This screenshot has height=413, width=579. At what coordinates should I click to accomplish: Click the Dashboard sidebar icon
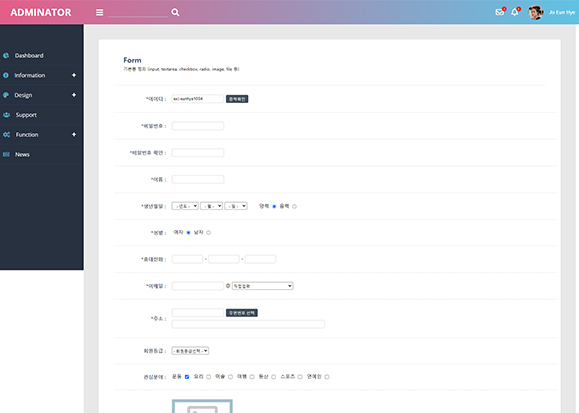pos(6,55)
